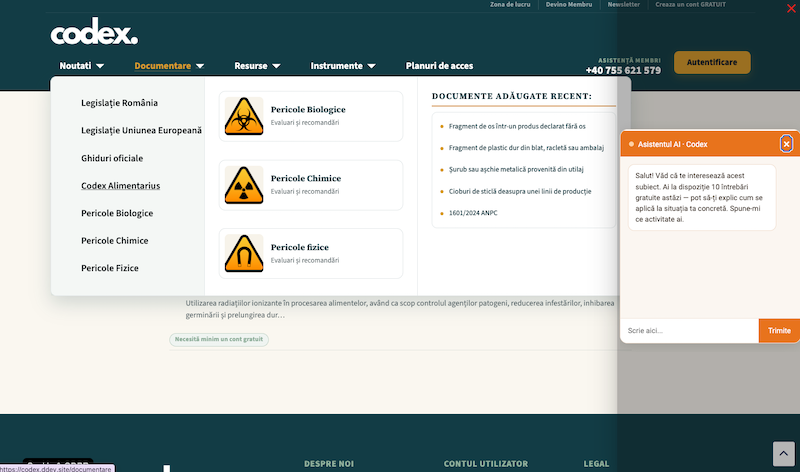This screenshot has width=800, height=472.
Task: Send the chat message with Trimite
Action: pyautogui.click(x=779, y=331)
